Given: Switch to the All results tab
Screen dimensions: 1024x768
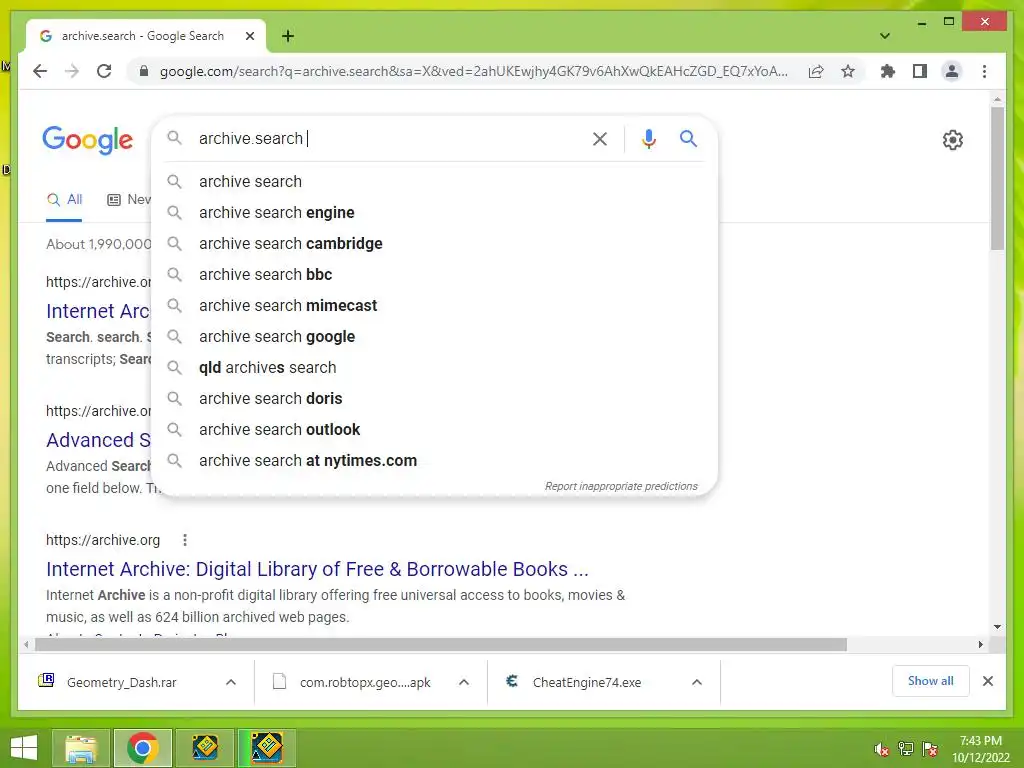Looking at the screenshot, I should 64,200.
